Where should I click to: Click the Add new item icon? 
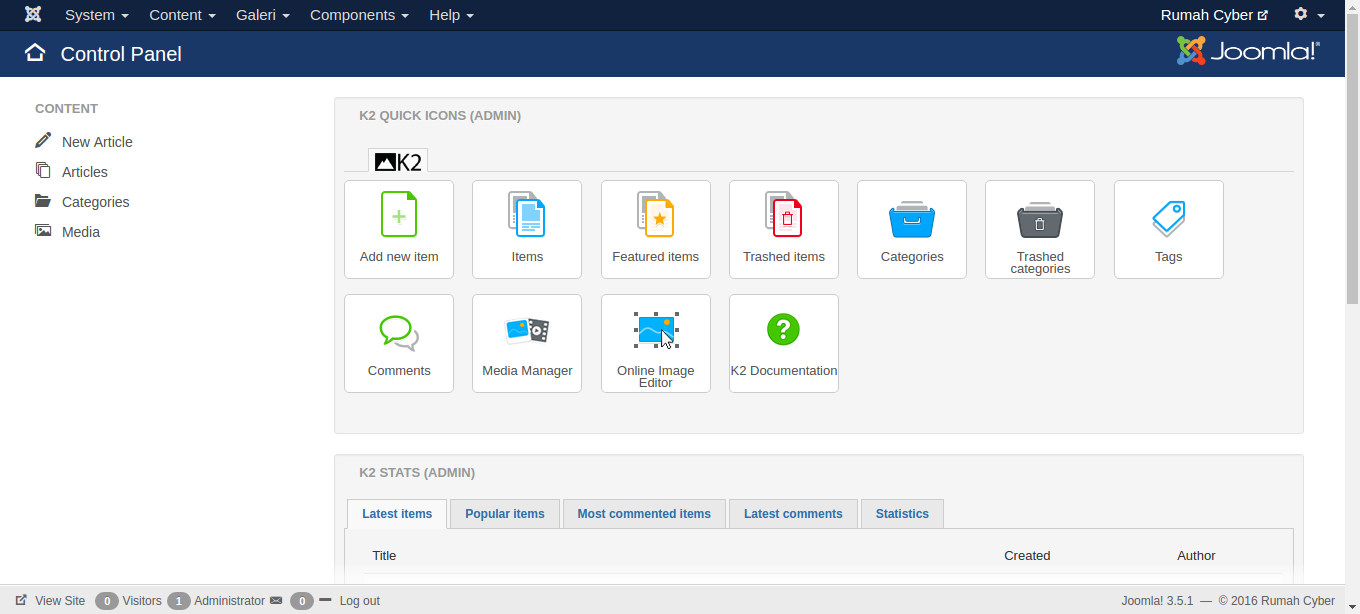click(x=399, y=215)
